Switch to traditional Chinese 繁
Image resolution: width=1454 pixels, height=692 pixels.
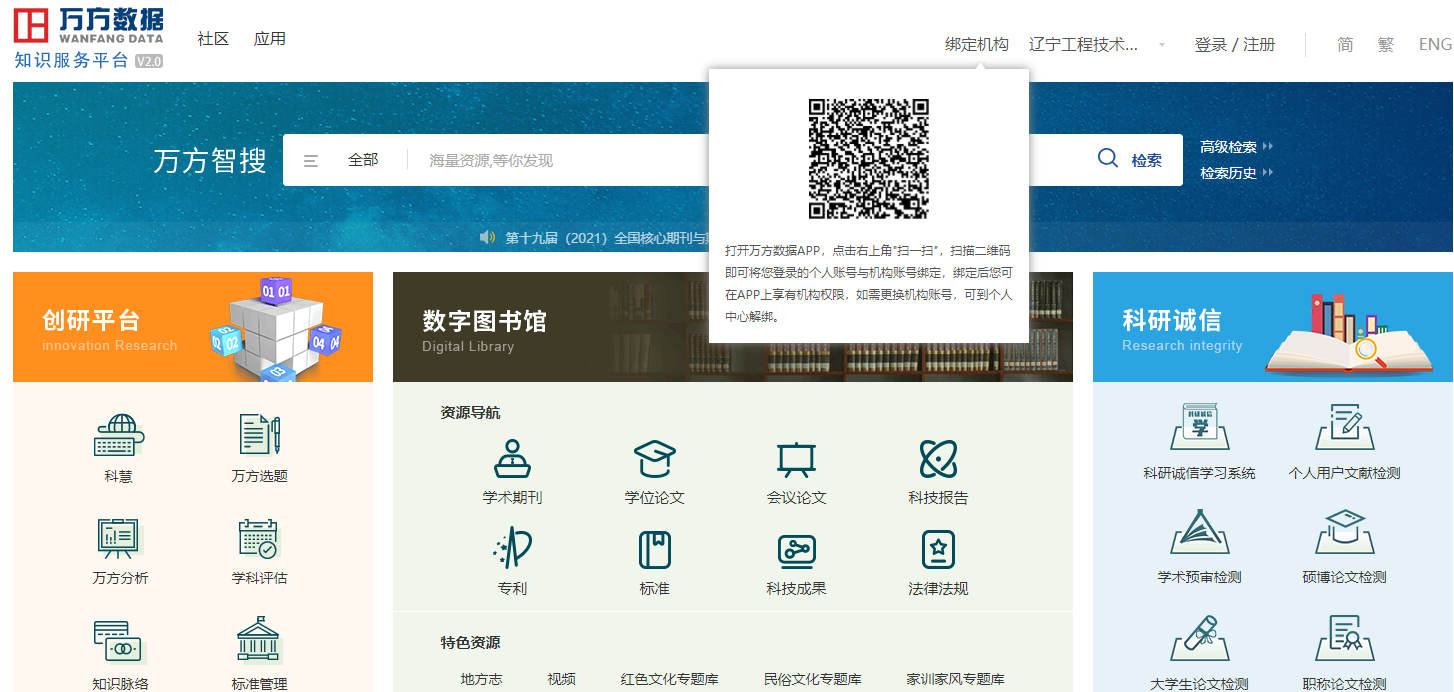click(1385, 45)
